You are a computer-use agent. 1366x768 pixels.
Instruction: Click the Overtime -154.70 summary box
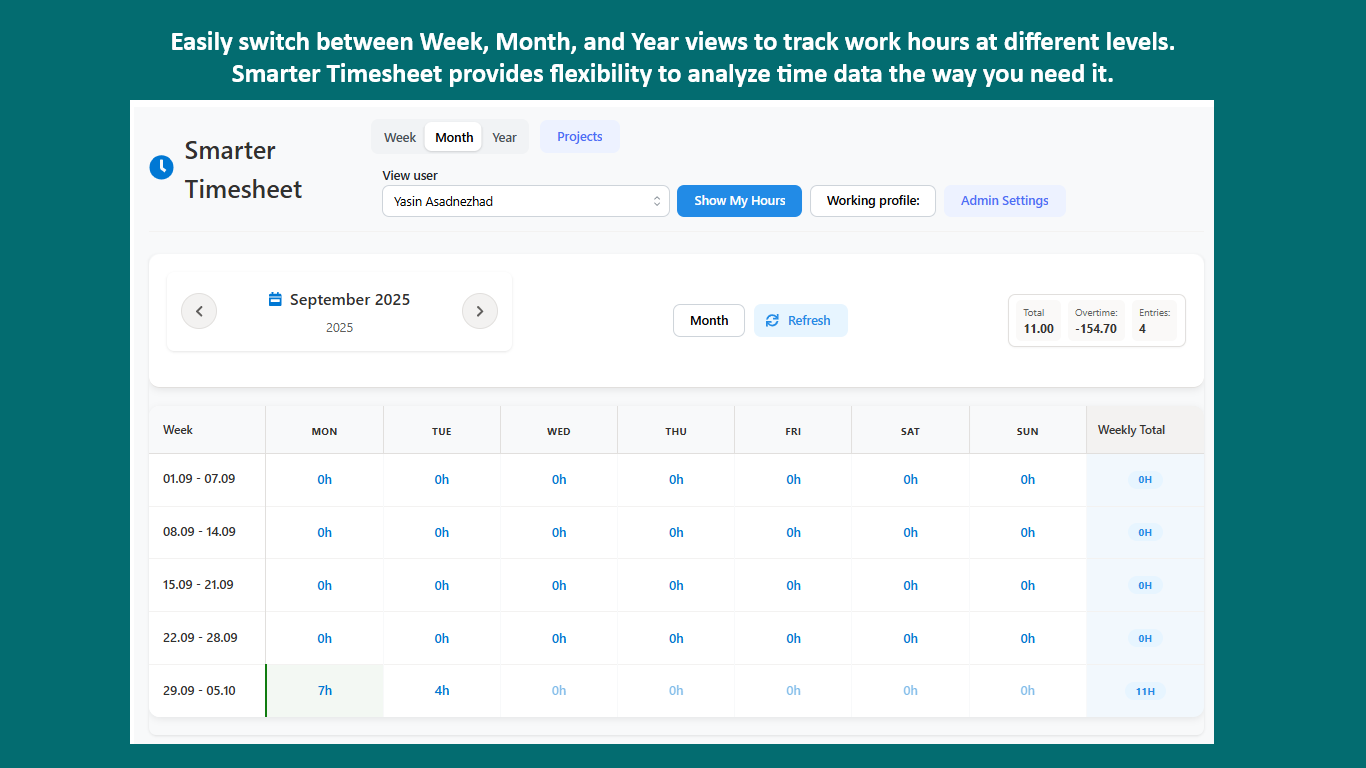[1096, 321]
